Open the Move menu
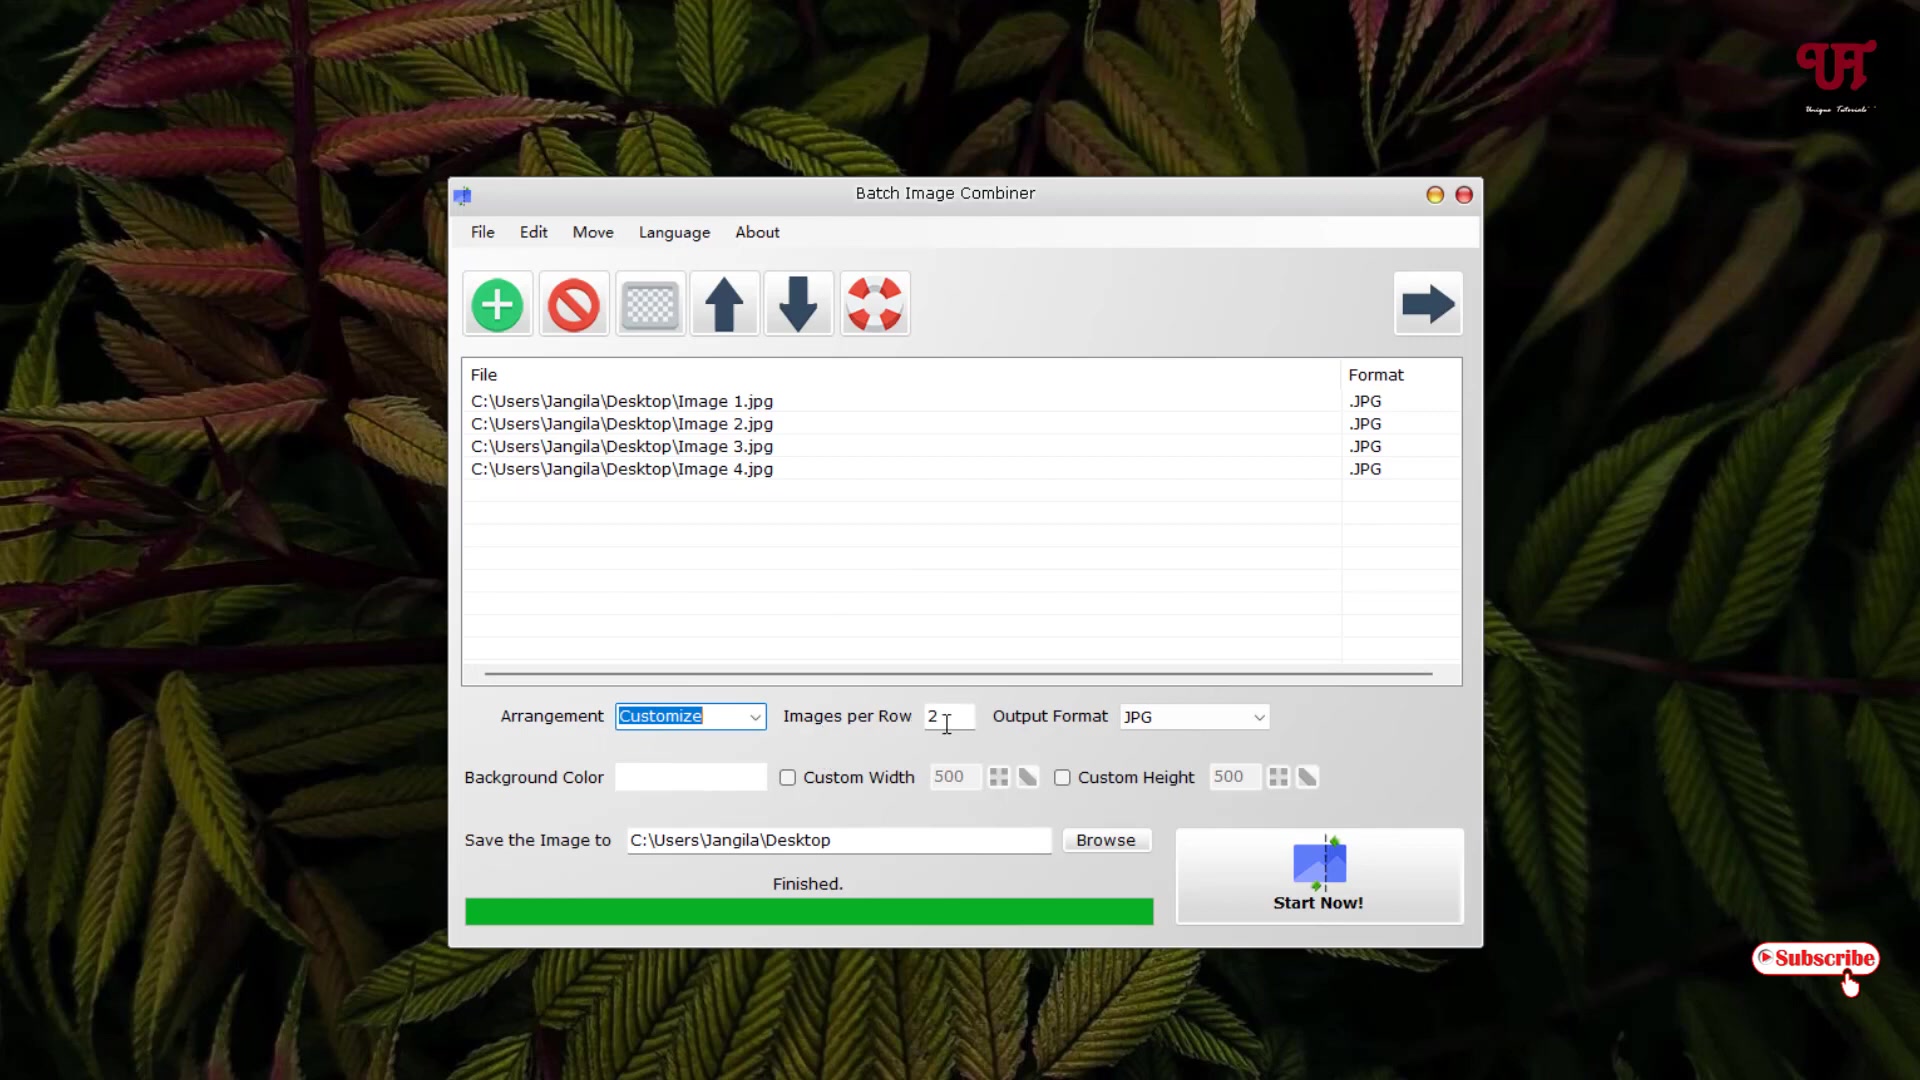The width and height of the screenshot is (1920, 1080). [x=593, y=232]
